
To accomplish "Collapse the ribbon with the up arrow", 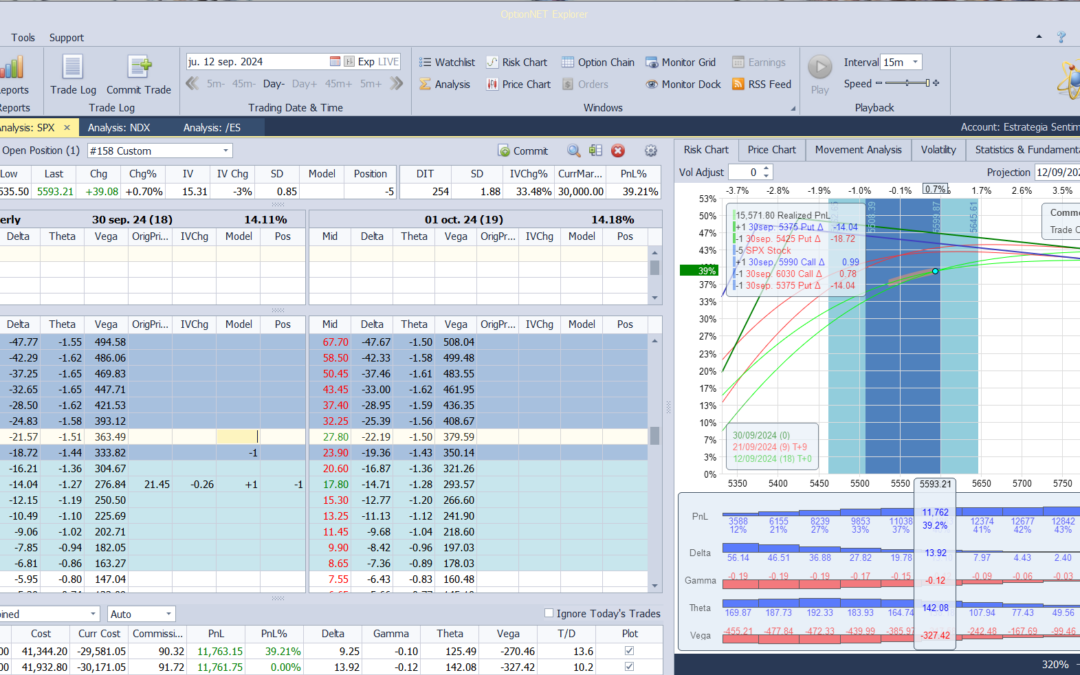I will pyautogui.click(x=1039, y=37).
